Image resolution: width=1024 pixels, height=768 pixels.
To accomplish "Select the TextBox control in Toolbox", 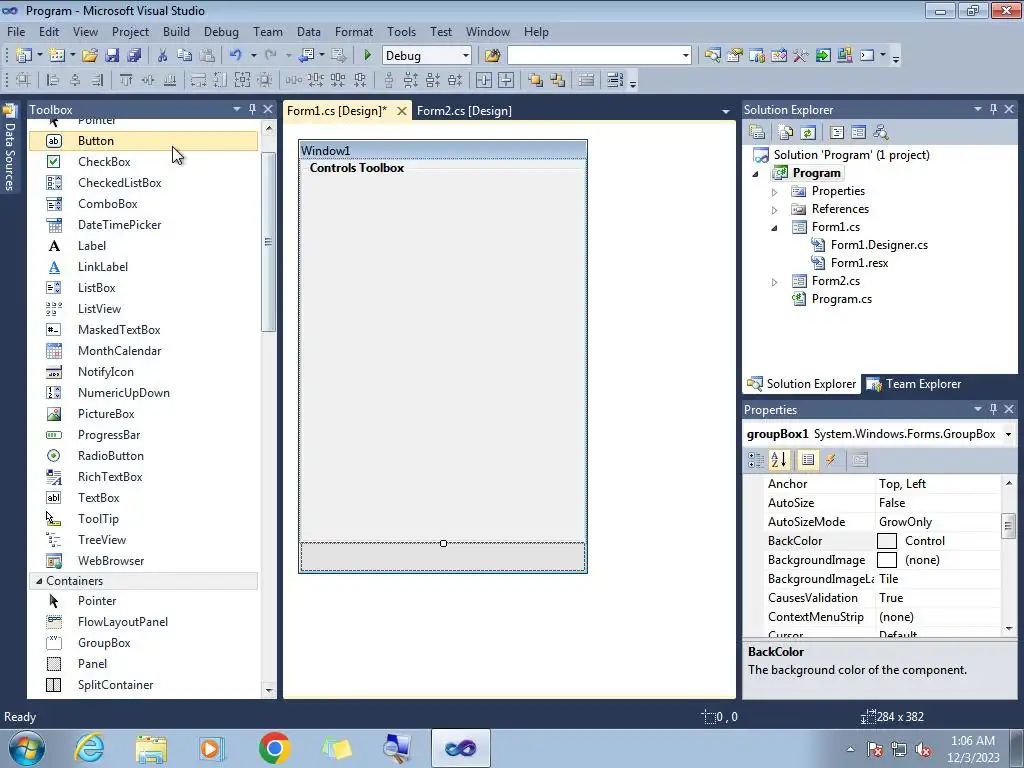I will tap(144, 498).
